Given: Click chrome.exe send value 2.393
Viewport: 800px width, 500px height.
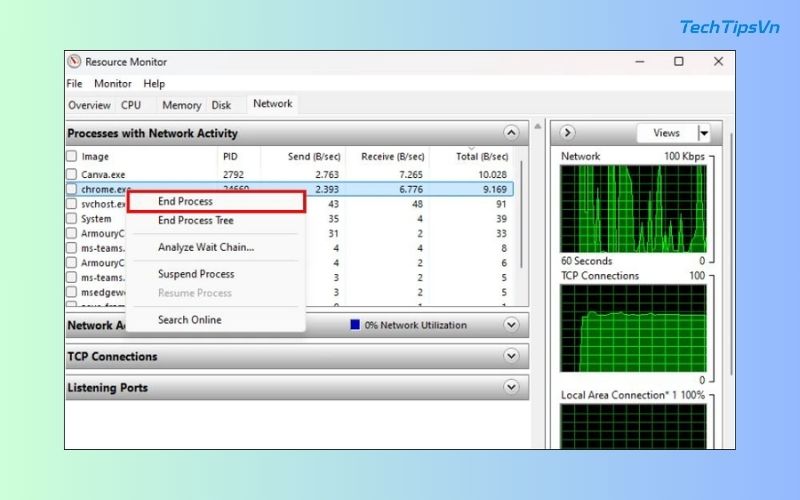Looking at the screenshot, I should click(x=327, y=189).
